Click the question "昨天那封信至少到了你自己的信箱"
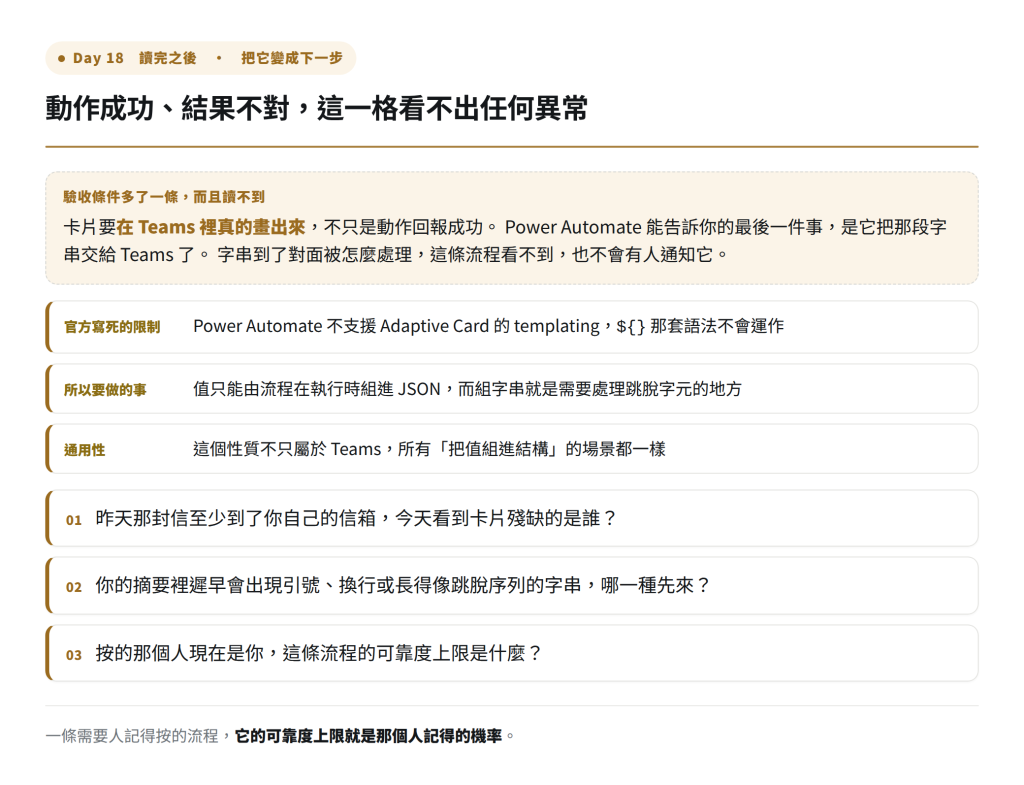Image resolution: width=1024 pixels, height=785 pixels. coord(236,519)
